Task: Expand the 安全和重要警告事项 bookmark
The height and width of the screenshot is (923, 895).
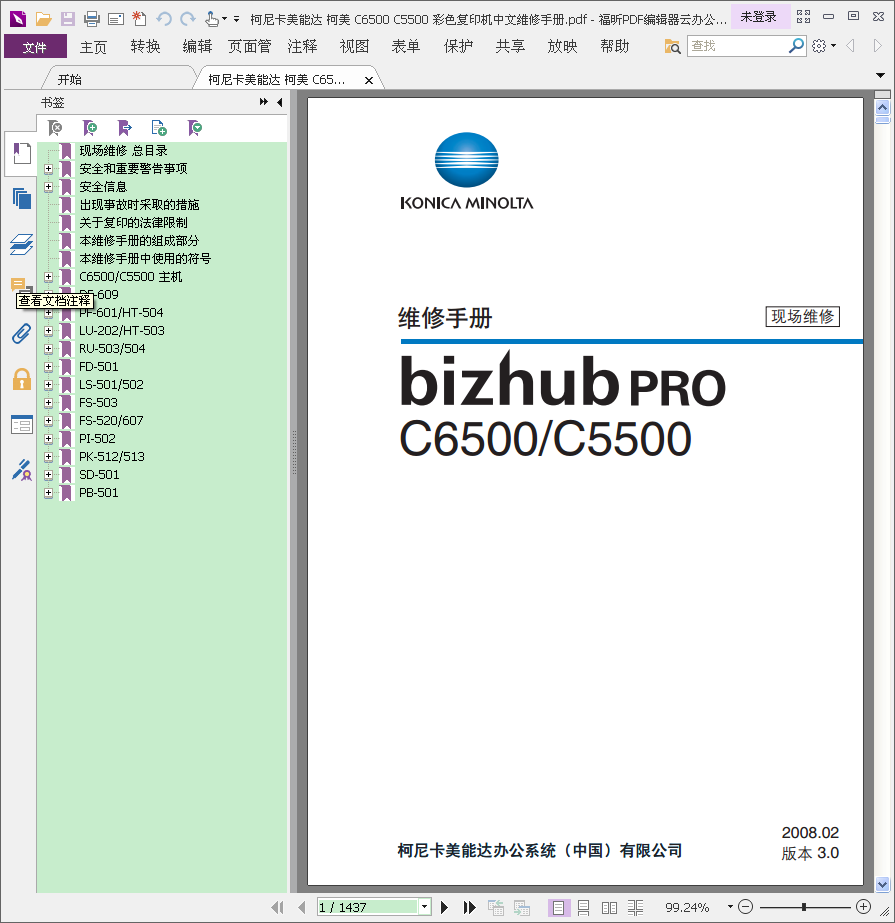Action: 48,169
